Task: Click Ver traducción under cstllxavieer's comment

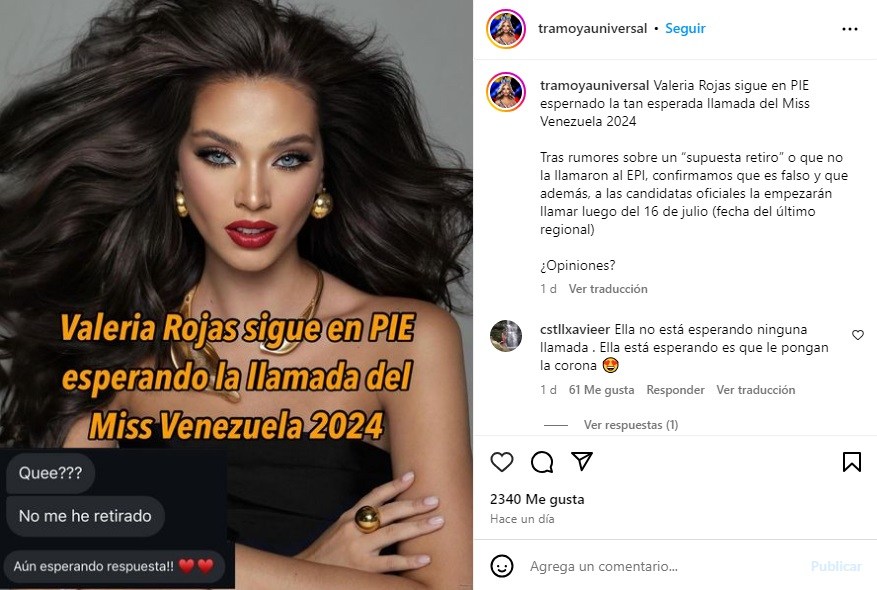Action: coord(756,390)
